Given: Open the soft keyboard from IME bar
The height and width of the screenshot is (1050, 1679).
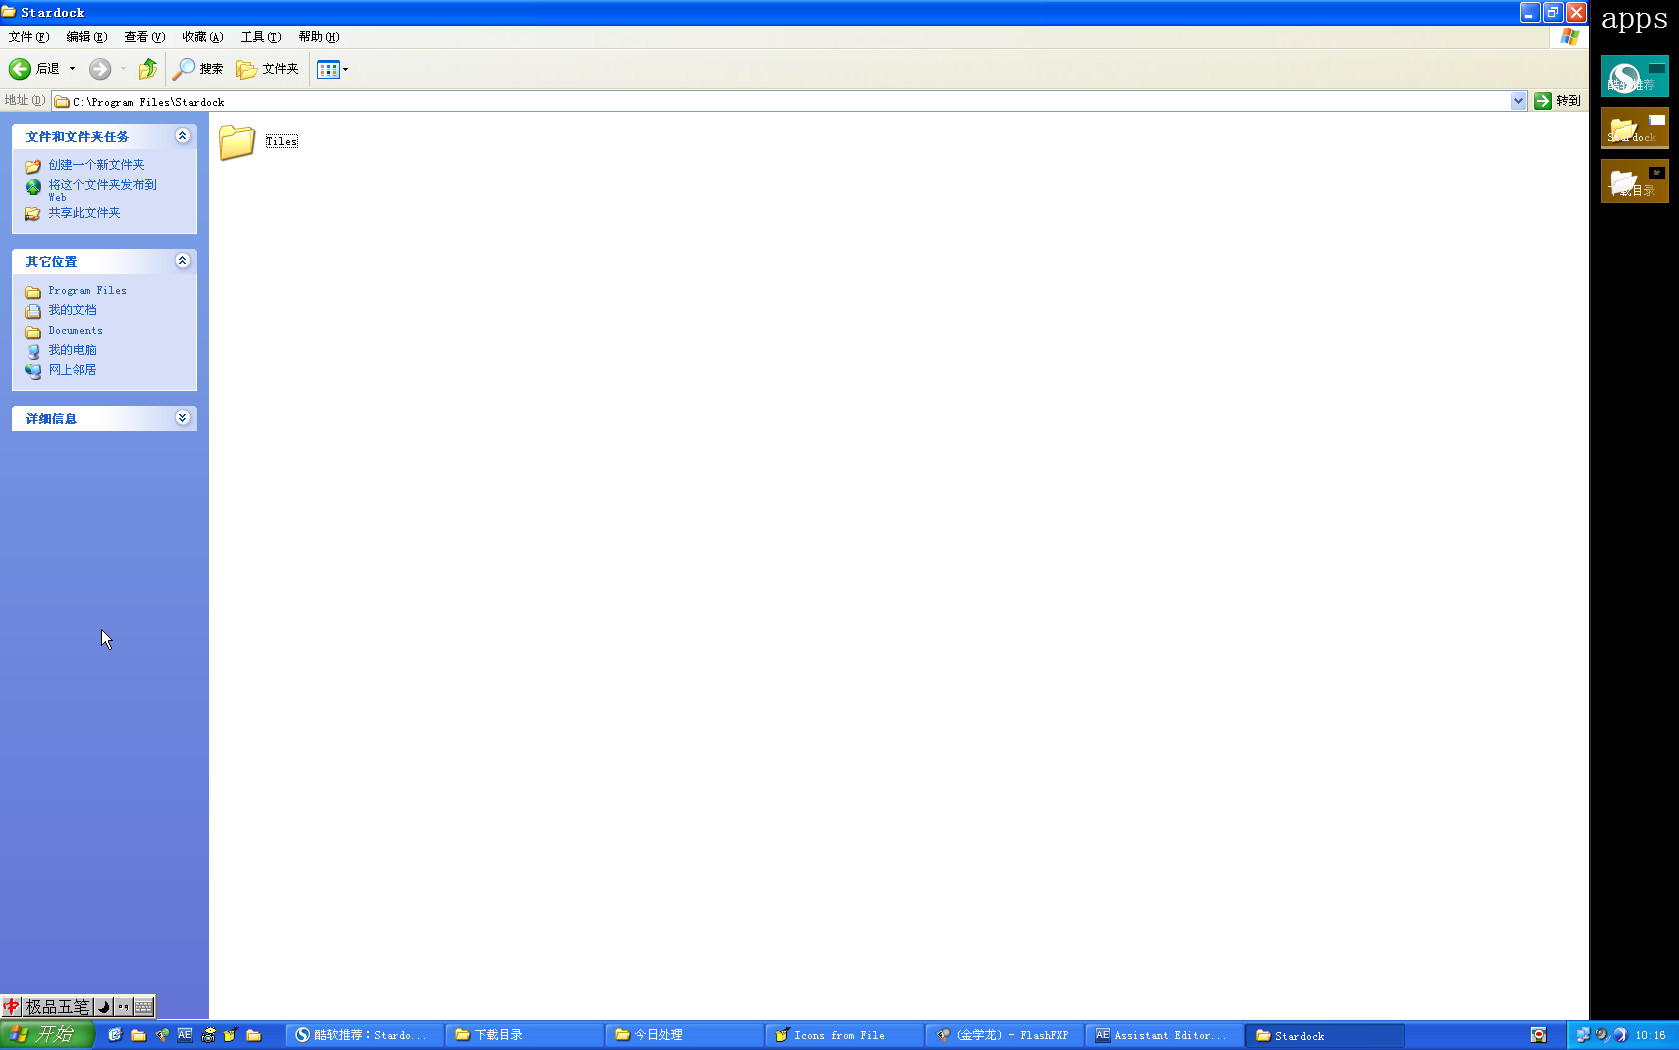Looking at the screenshot, I should pyautogui.click(x=144, y=1007).
